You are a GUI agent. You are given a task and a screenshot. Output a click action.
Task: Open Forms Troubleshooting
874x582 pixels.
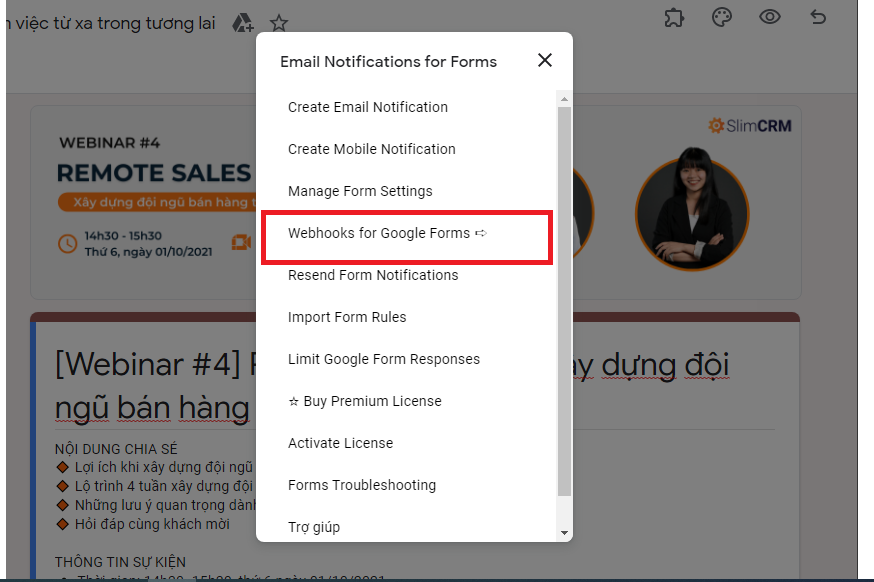pyautogui.click(x=362, y=485)
